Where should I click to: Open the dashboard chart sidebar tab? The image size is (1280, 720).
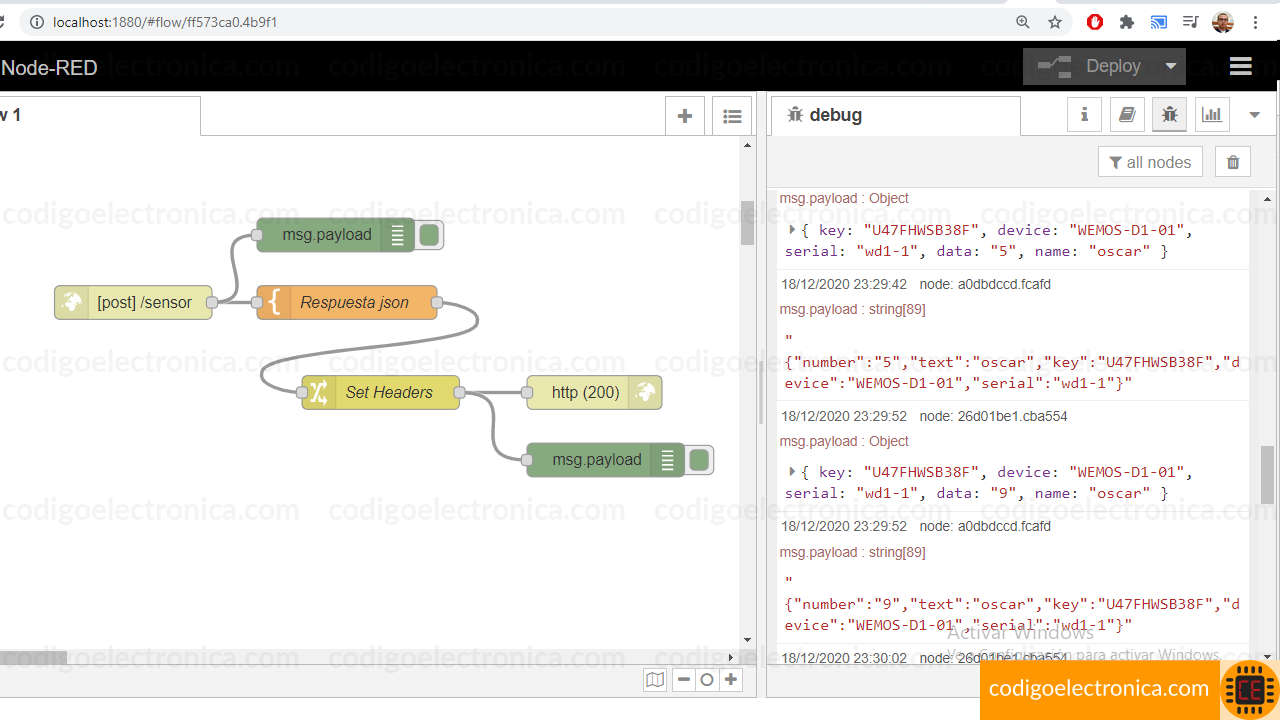[1212, 115]
